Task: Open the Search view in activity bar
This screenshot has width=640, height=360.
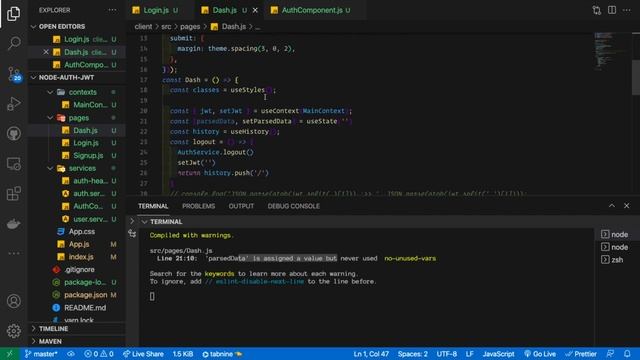Action: pyautogui.click(x=13, y=43)
